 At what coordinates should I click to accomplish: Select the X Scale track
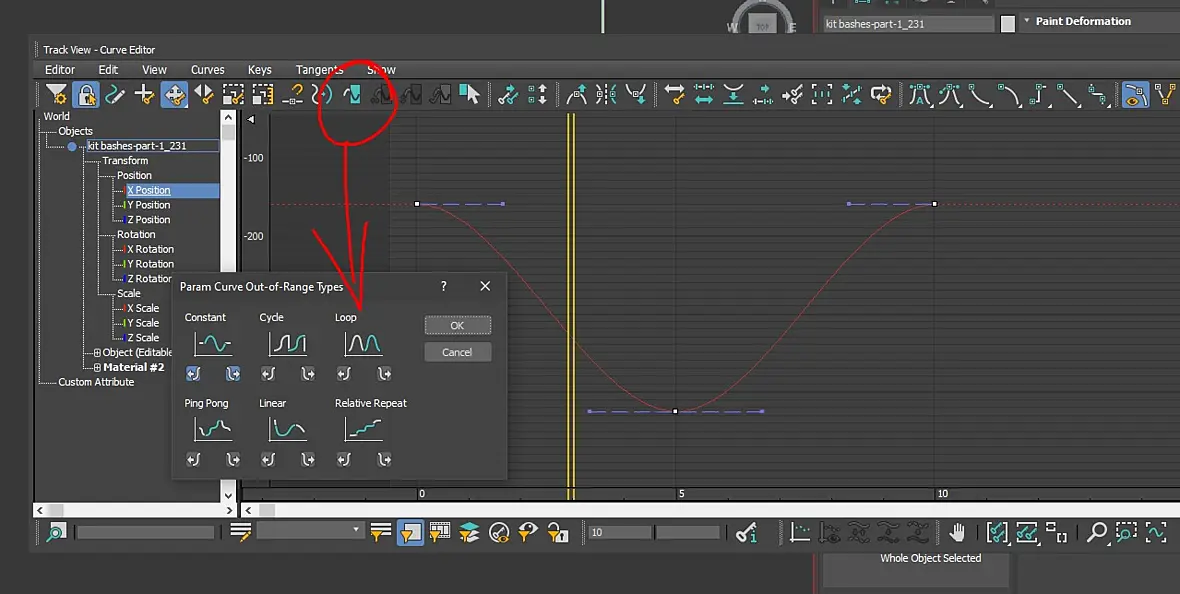(x=143, y=308)
